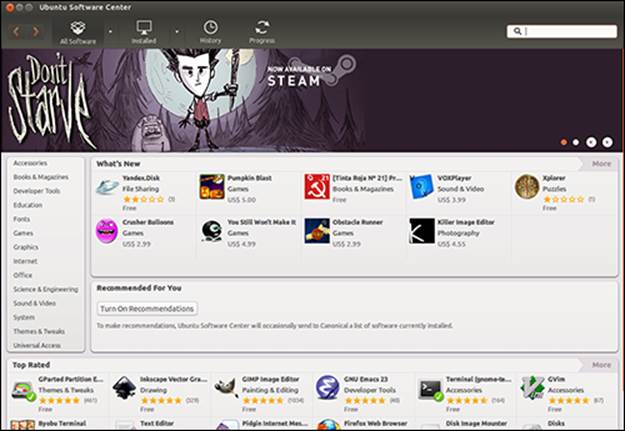Viewport: 625px width, 431px height.
Task: Open the Progress view
Action: 262,32
